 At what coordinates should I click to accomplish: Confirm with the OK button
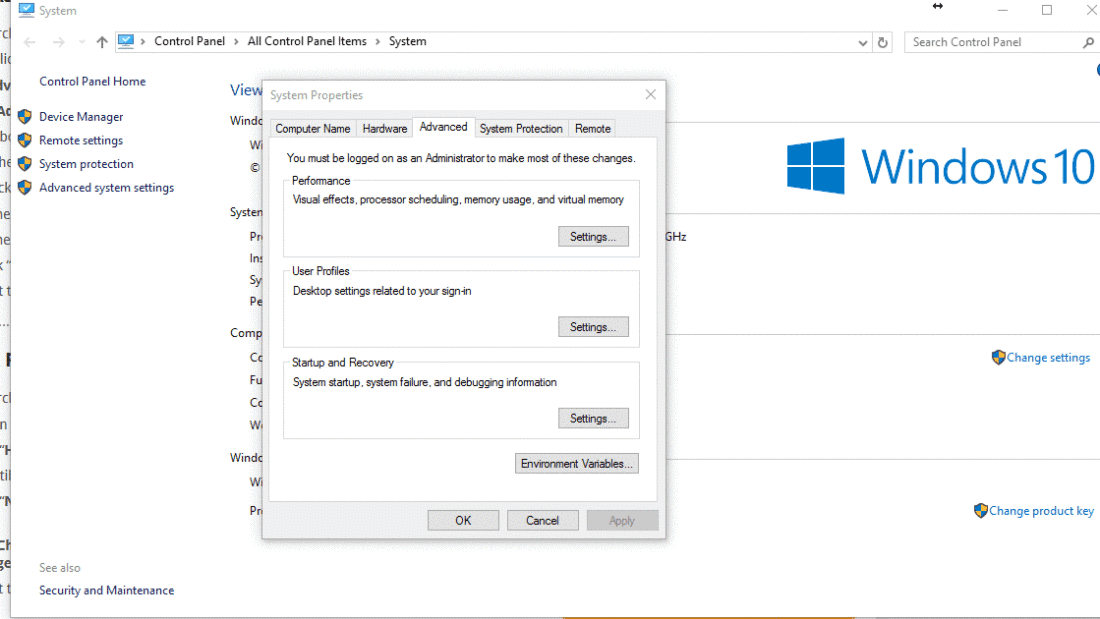pyautogui.click(x=463, y=520)
